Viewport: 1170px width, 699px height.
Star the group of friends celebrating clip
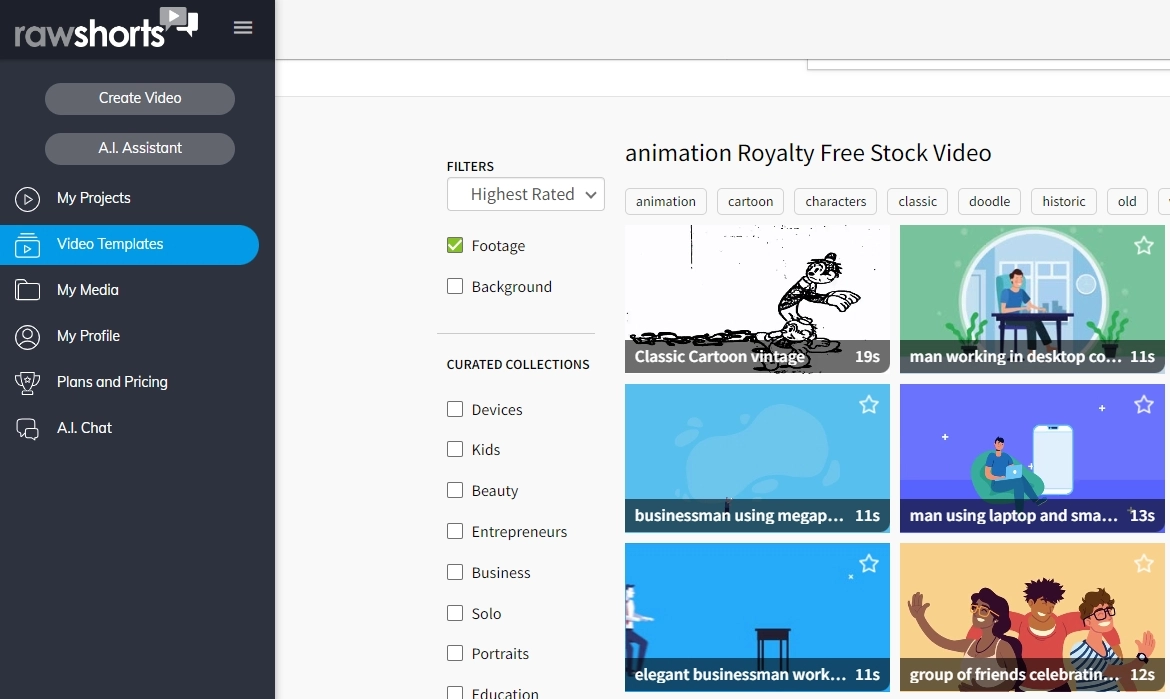(1143, 563)
